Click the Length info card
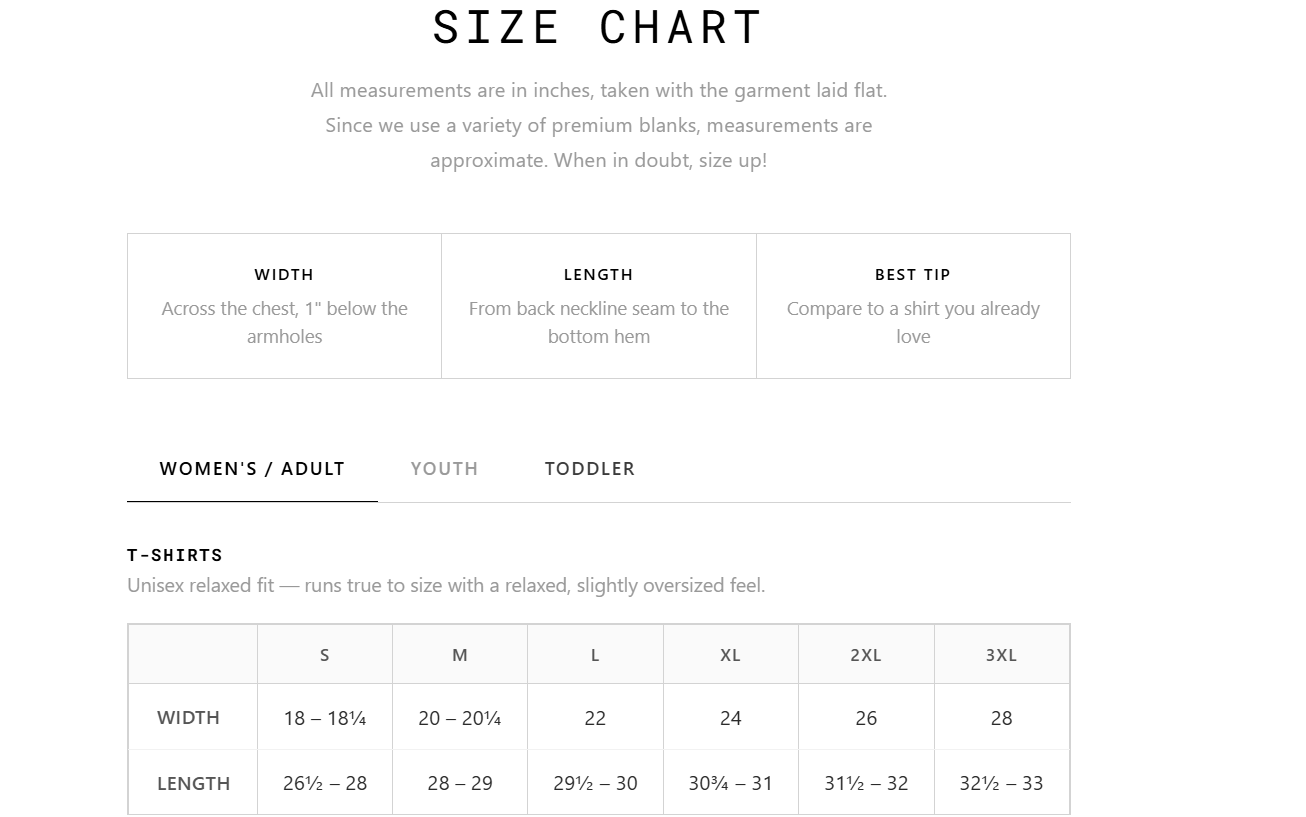1306x817 pixels. click(599, 306)
